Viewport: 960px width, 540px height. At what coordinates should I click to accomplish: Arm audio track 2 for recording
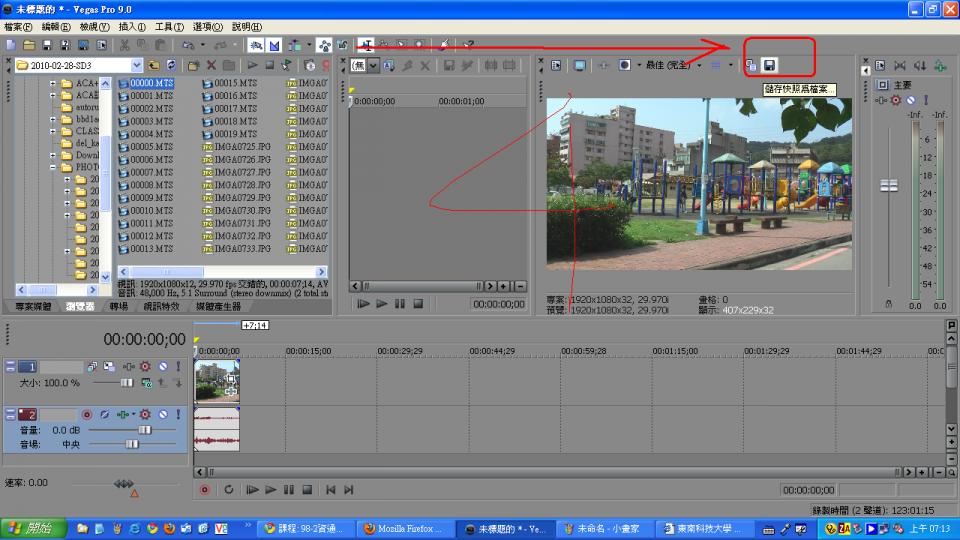87,414
